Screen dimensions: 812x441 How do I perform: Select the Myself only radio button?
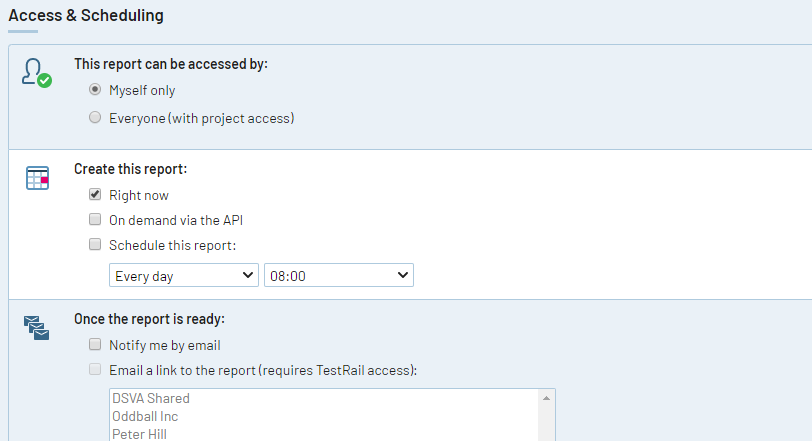click(95, 90)
